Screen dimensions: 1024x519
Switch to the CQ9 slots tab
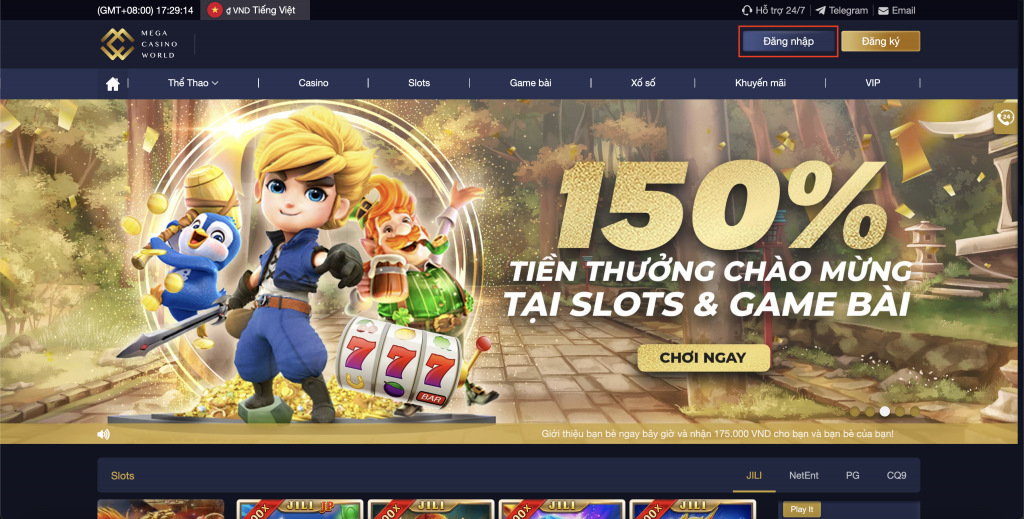pyautogui.click(x=896, y=475)
